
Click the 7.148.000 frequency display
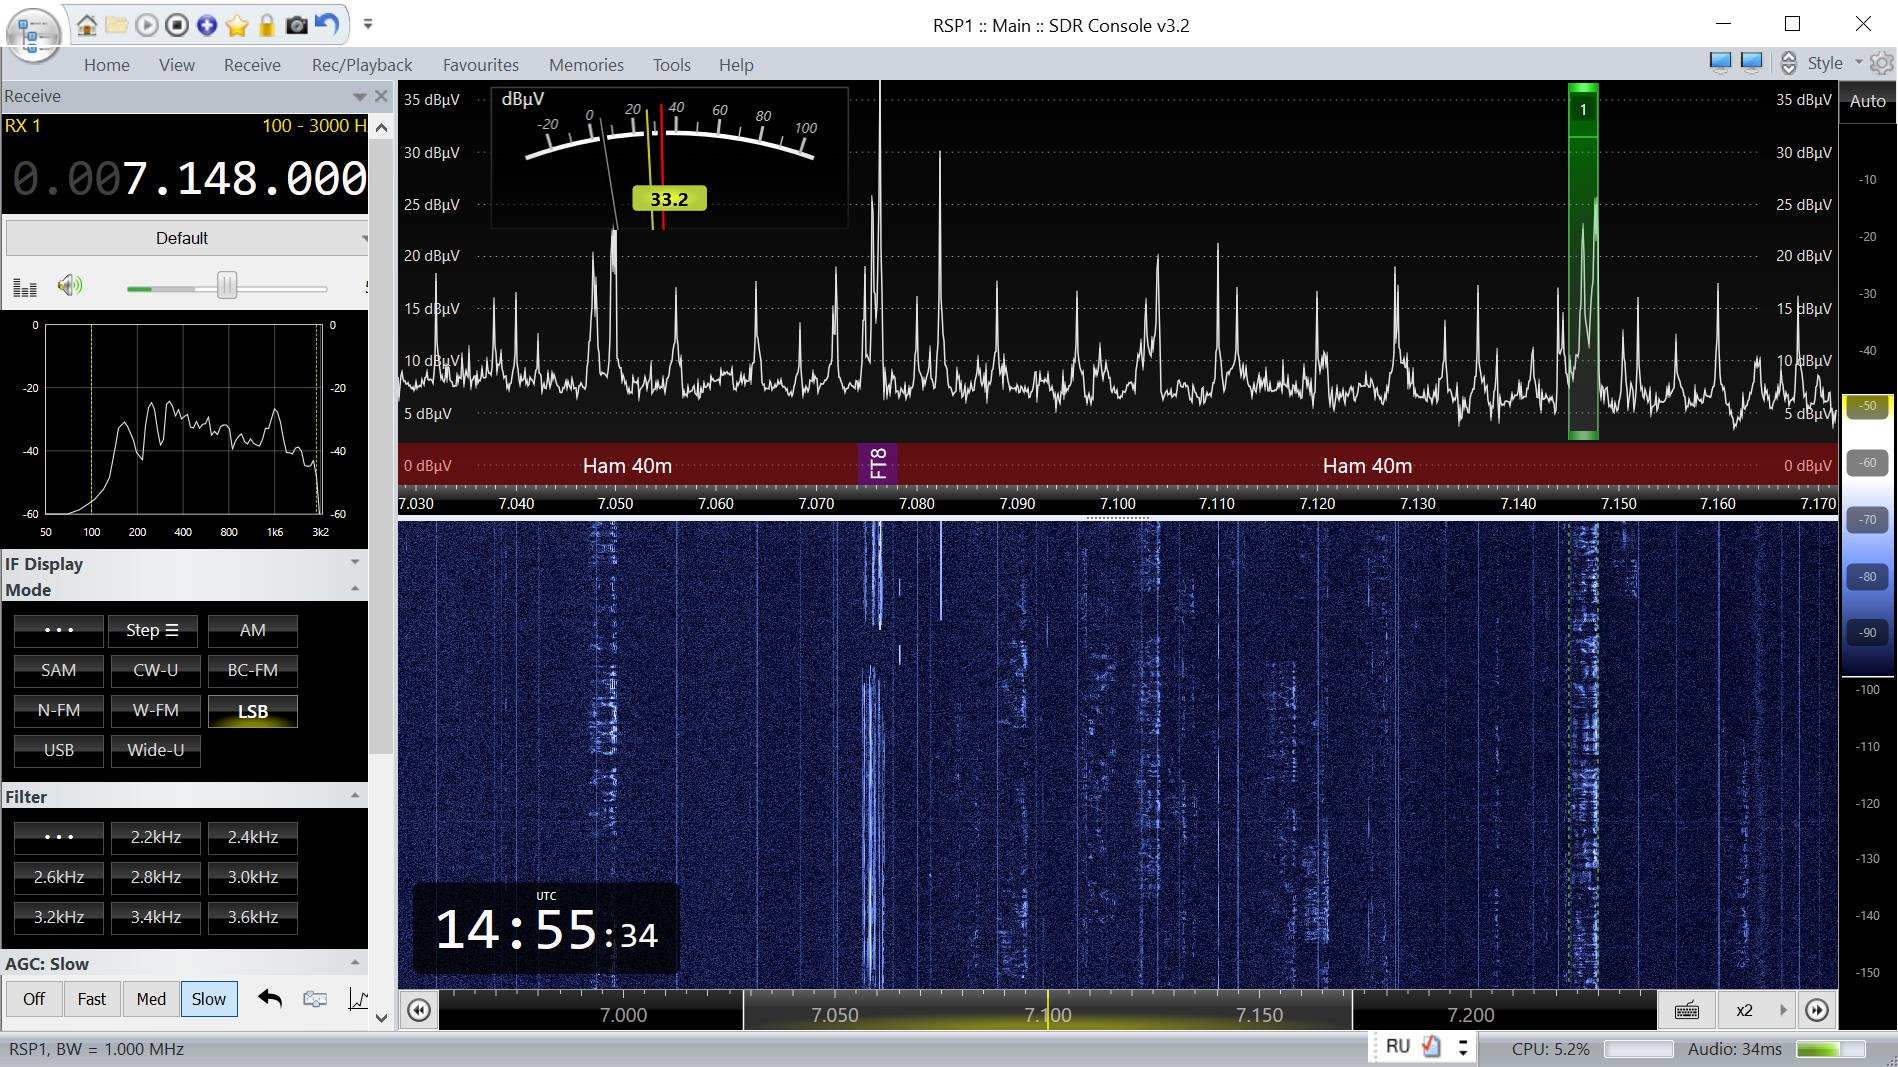pyautogui.click(x=189, y=179)
